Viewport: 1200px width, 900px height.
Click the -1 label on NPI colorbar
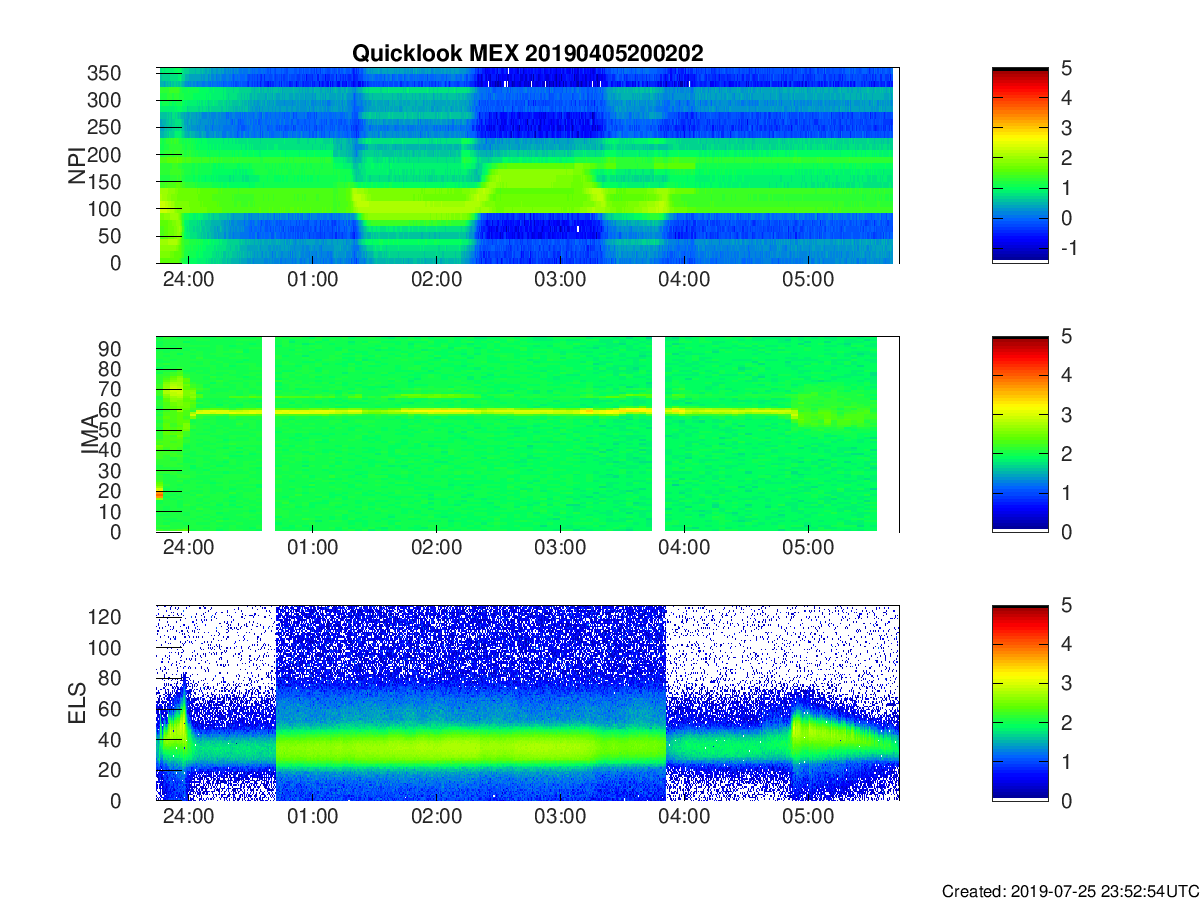point(1068,248)
